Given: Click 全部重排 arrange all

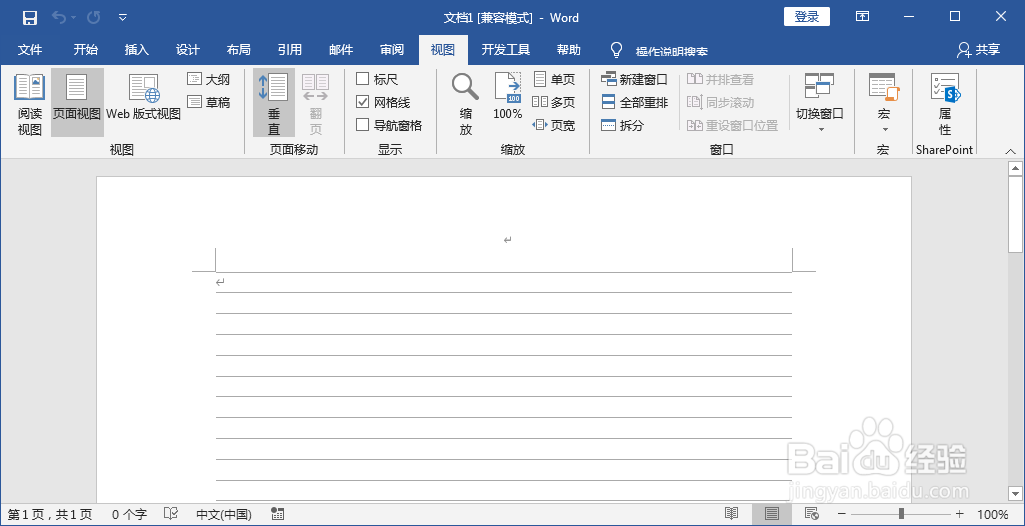Looking at the screenshot, I should coord(634,103).
